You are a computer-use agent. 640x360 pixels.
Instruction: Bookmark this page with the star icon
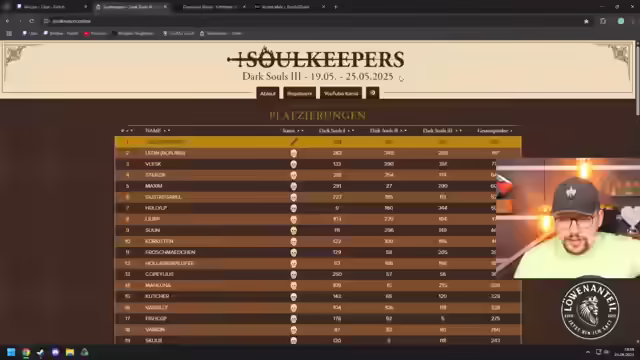(586, 21)
